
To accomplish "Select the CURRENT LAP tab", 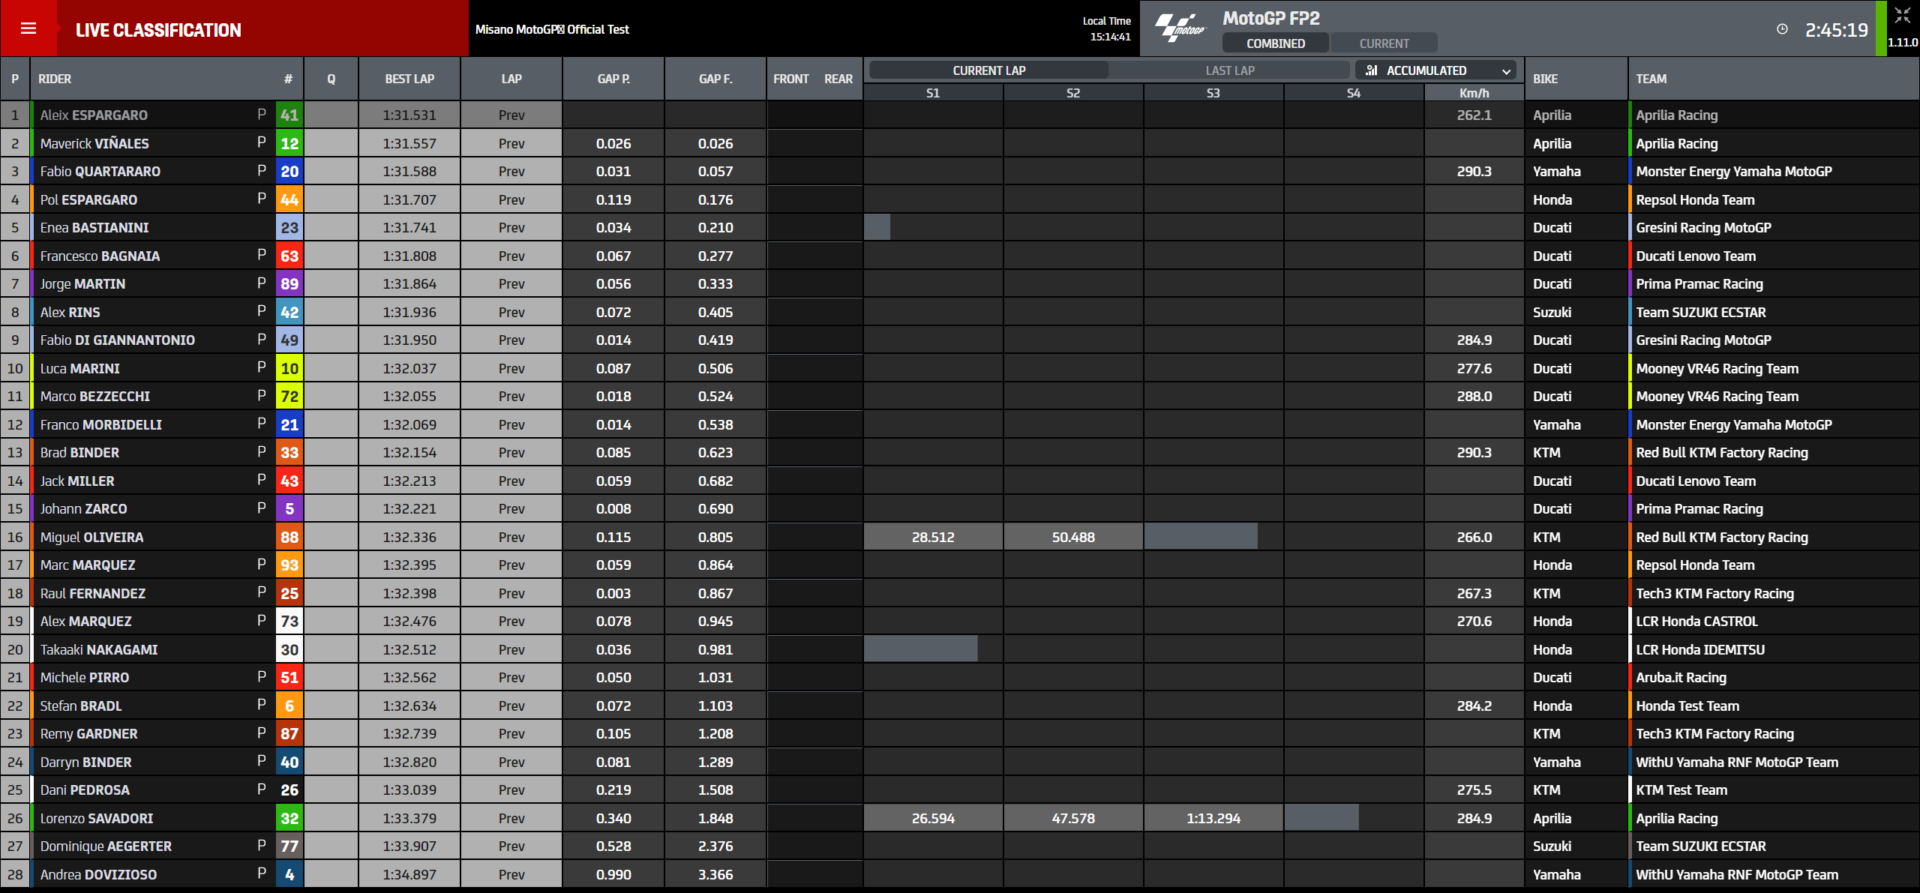I will [988, 71].
